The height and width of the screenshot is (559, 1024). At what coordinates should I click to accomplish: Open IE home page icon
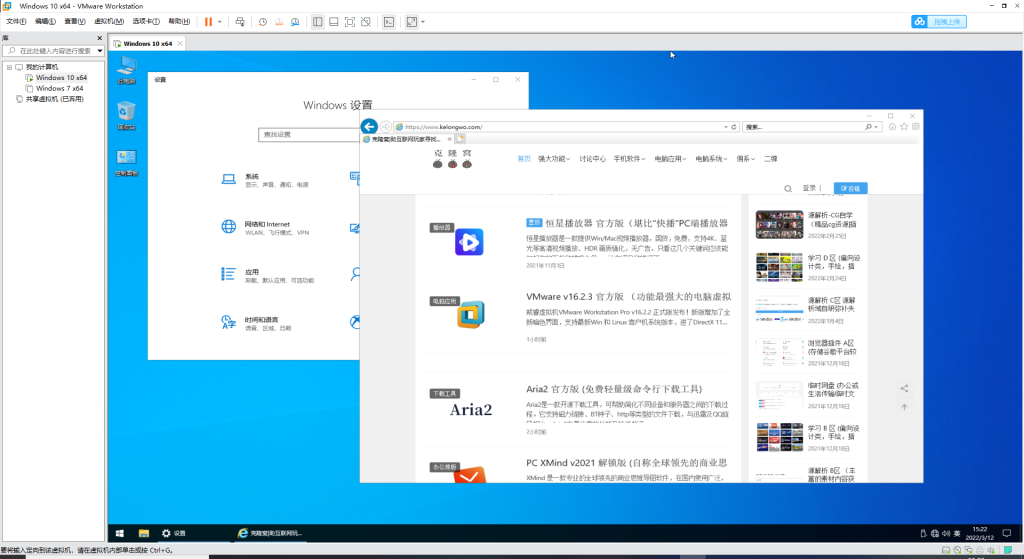click(x=892, y=127)
